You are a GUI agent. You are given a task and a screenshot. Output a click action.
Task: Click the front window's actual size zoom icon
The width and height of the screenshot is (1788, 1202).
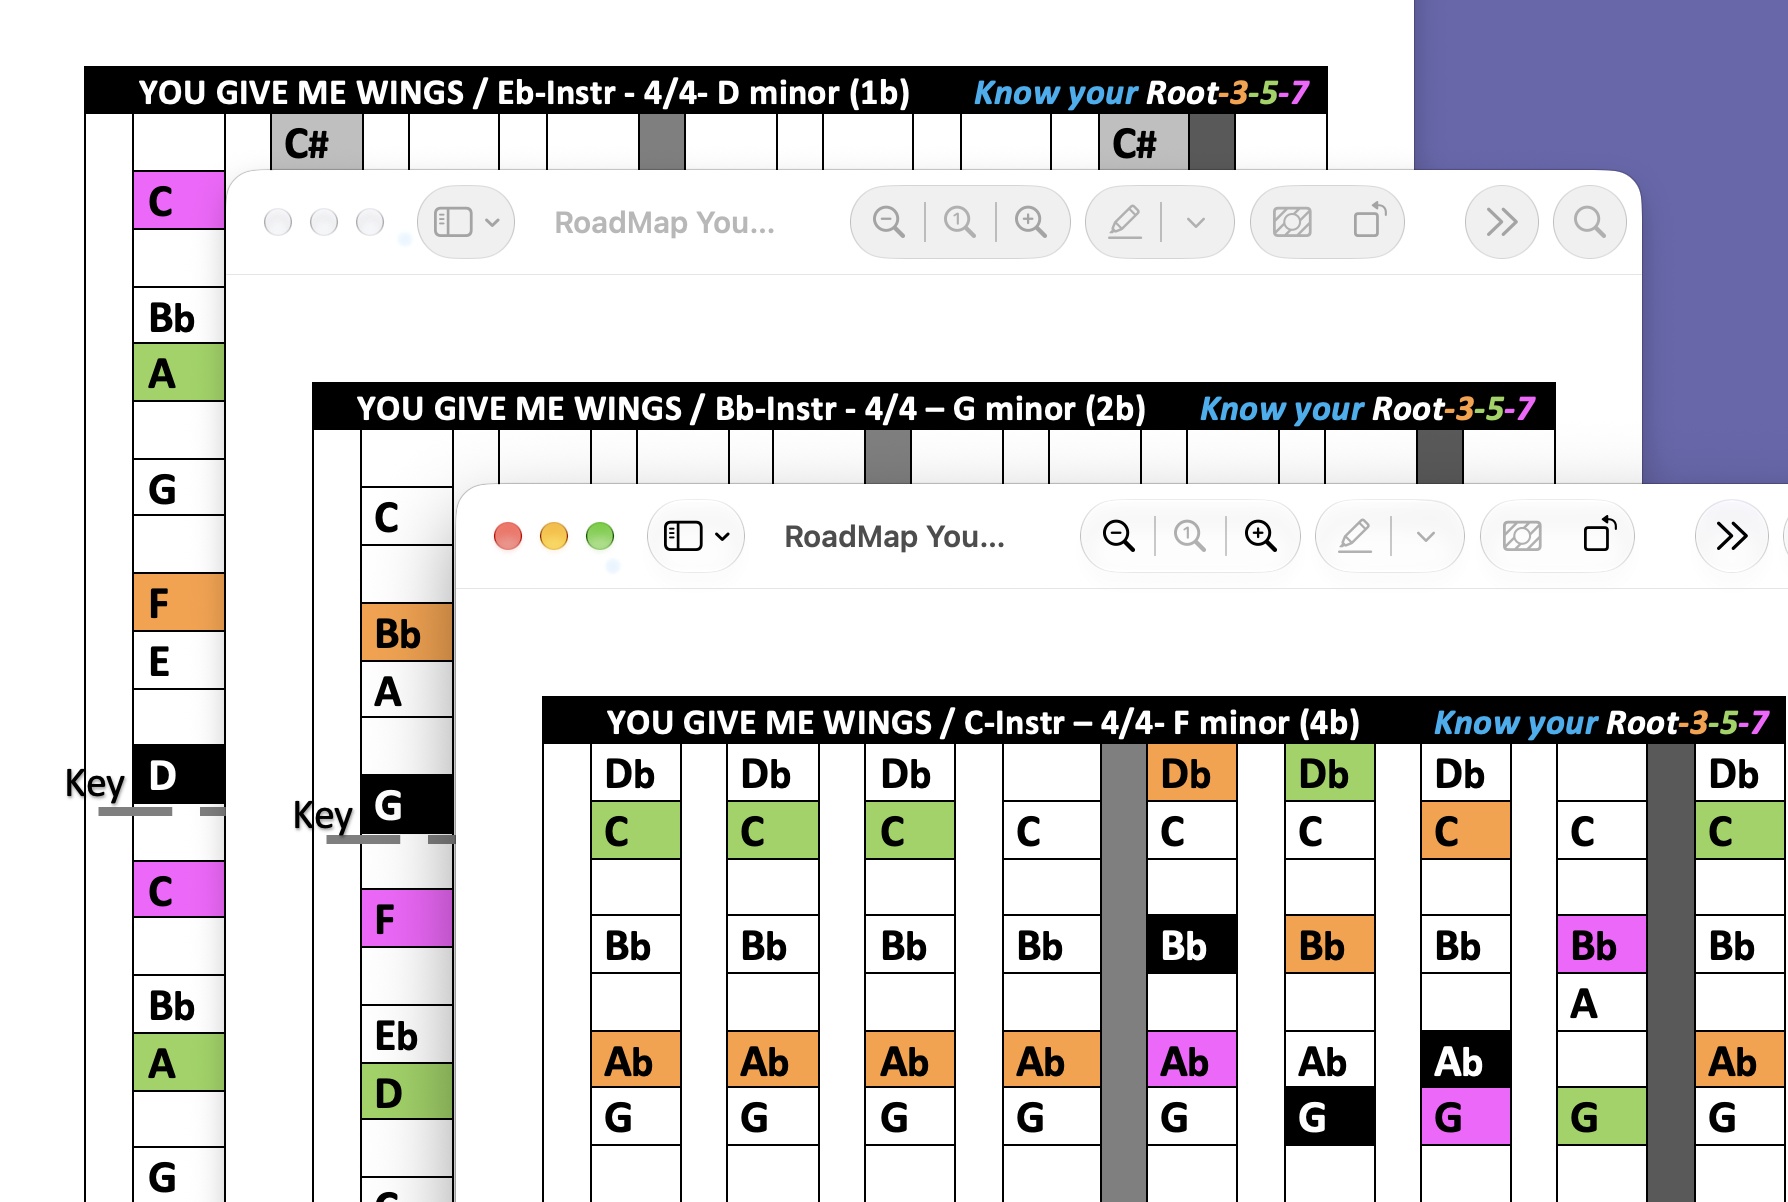1189,536
